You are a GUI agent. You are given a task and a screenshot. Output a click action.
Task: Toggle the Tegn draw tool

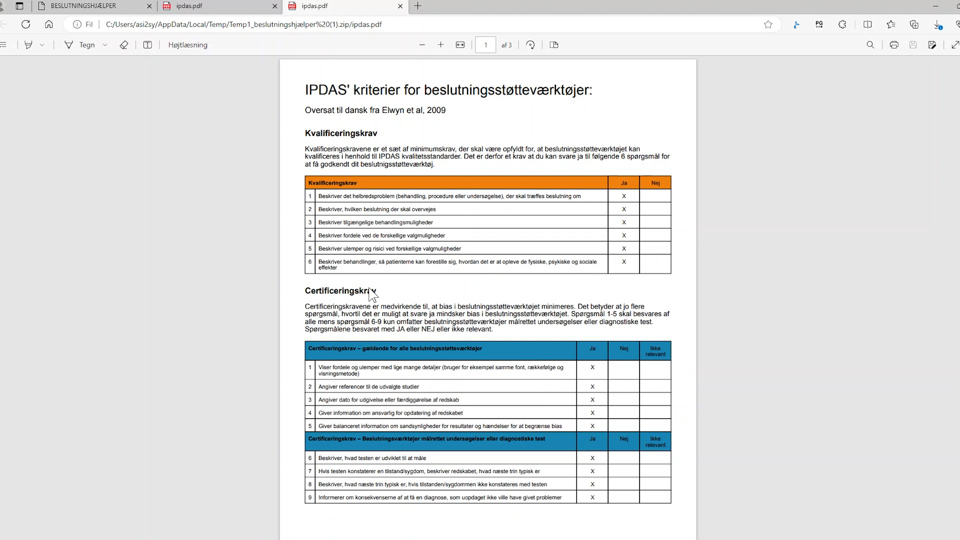click(79, 45)
